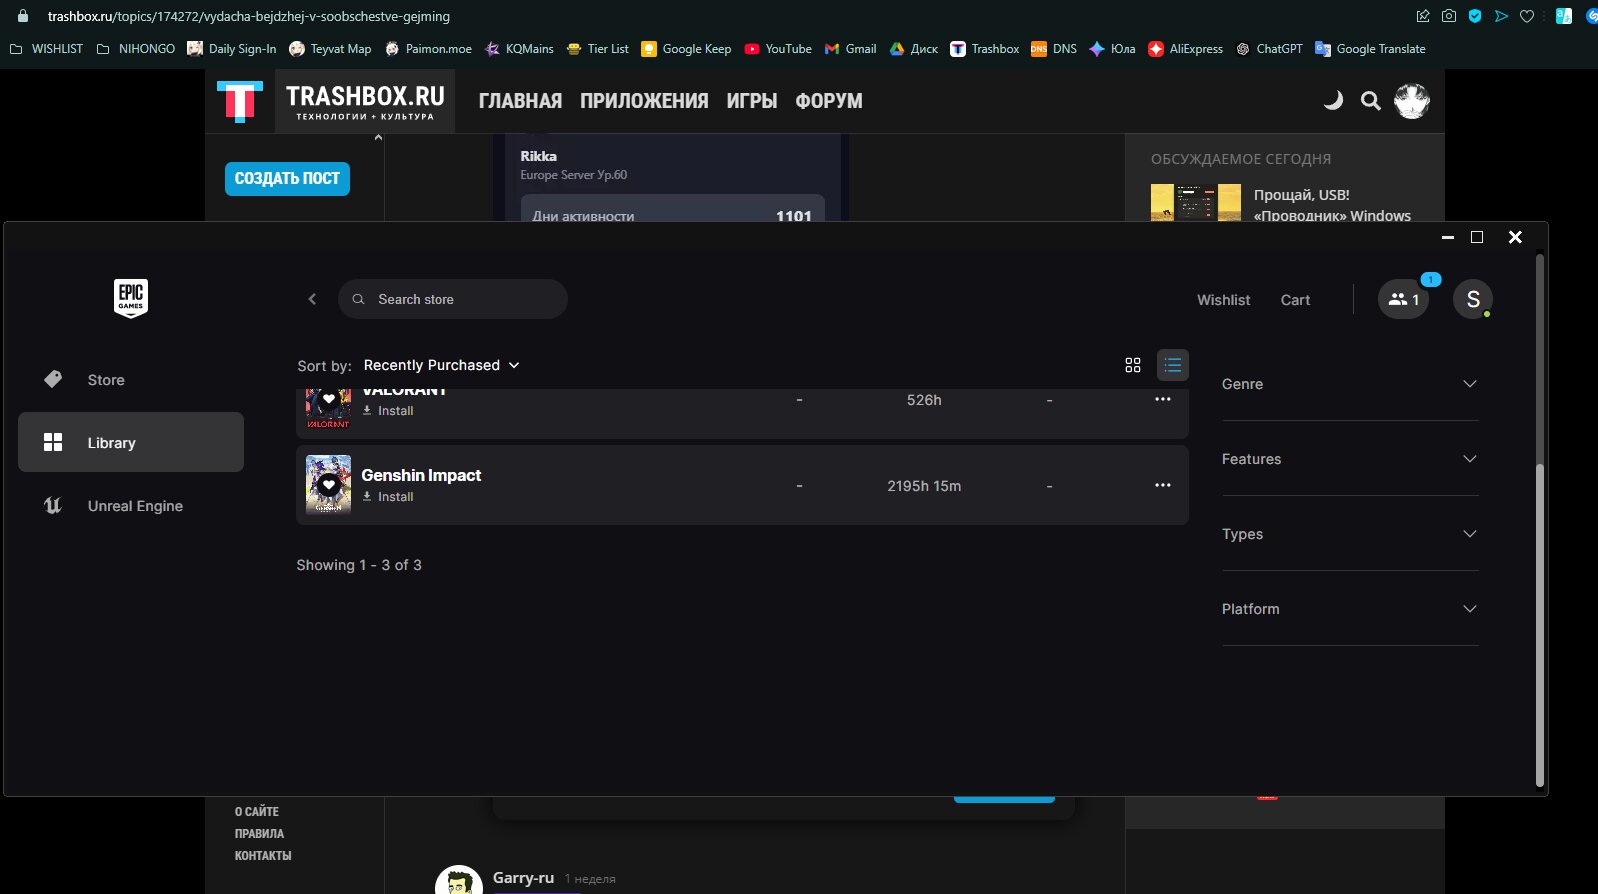Open the Gmail bookmark

coord(850,49)
